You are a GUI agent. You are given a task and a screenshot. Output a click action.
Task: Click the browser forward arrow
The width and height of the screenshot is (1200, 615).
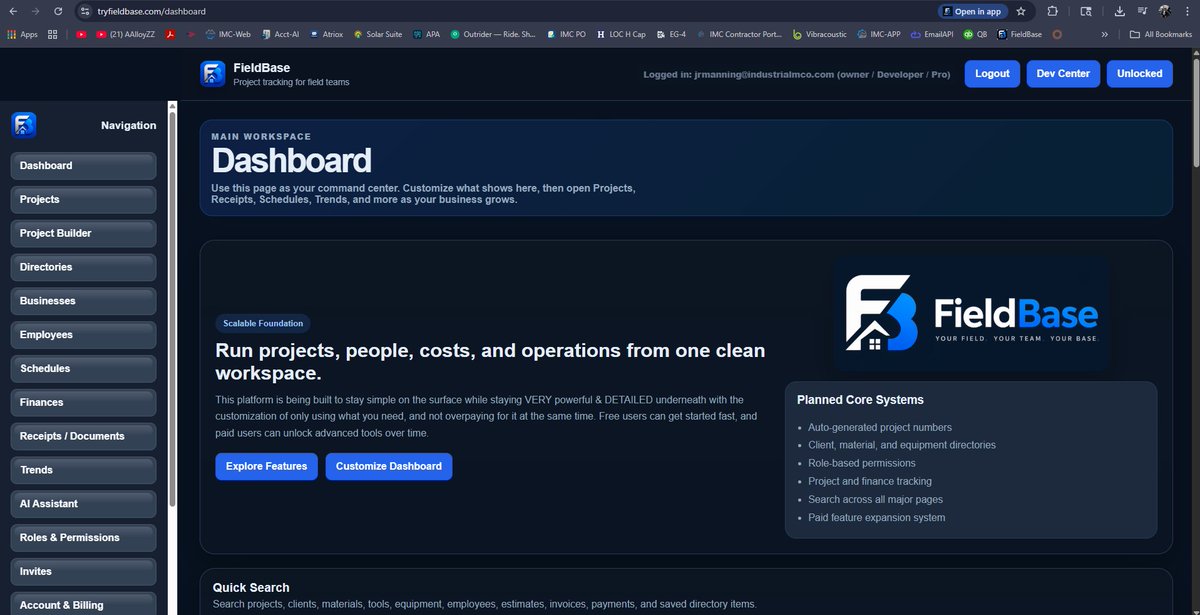[36, 11]
